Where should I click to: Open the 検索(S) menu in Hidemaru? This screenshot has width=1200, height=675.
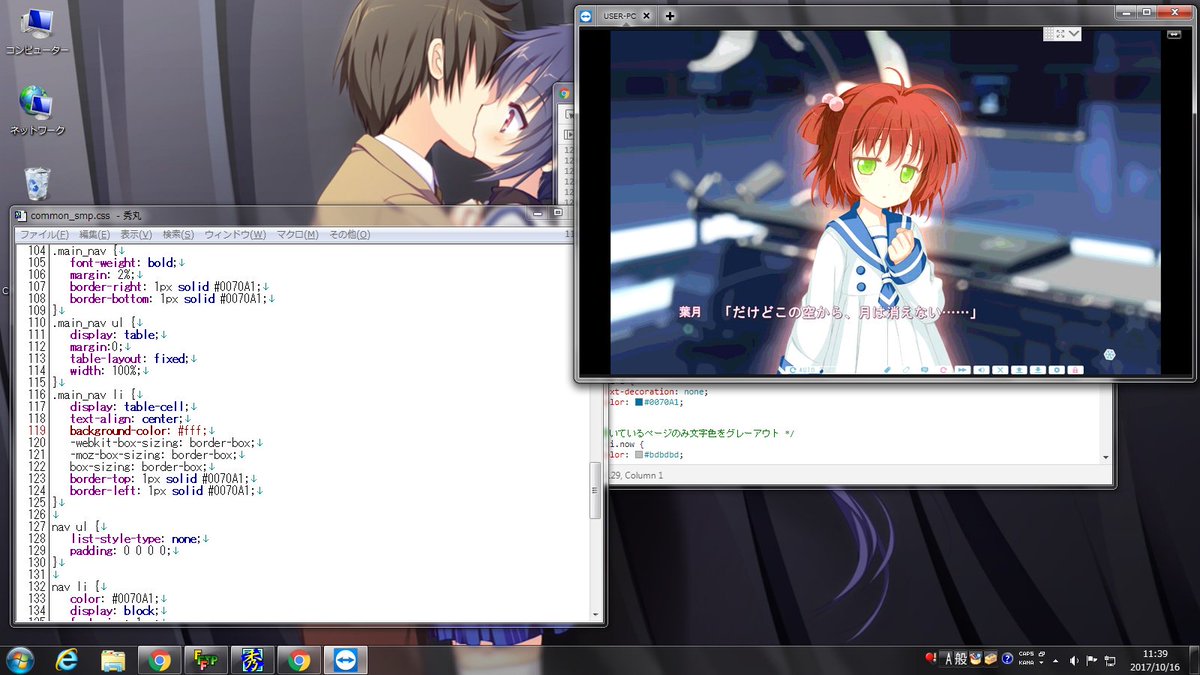coord(178,234)
